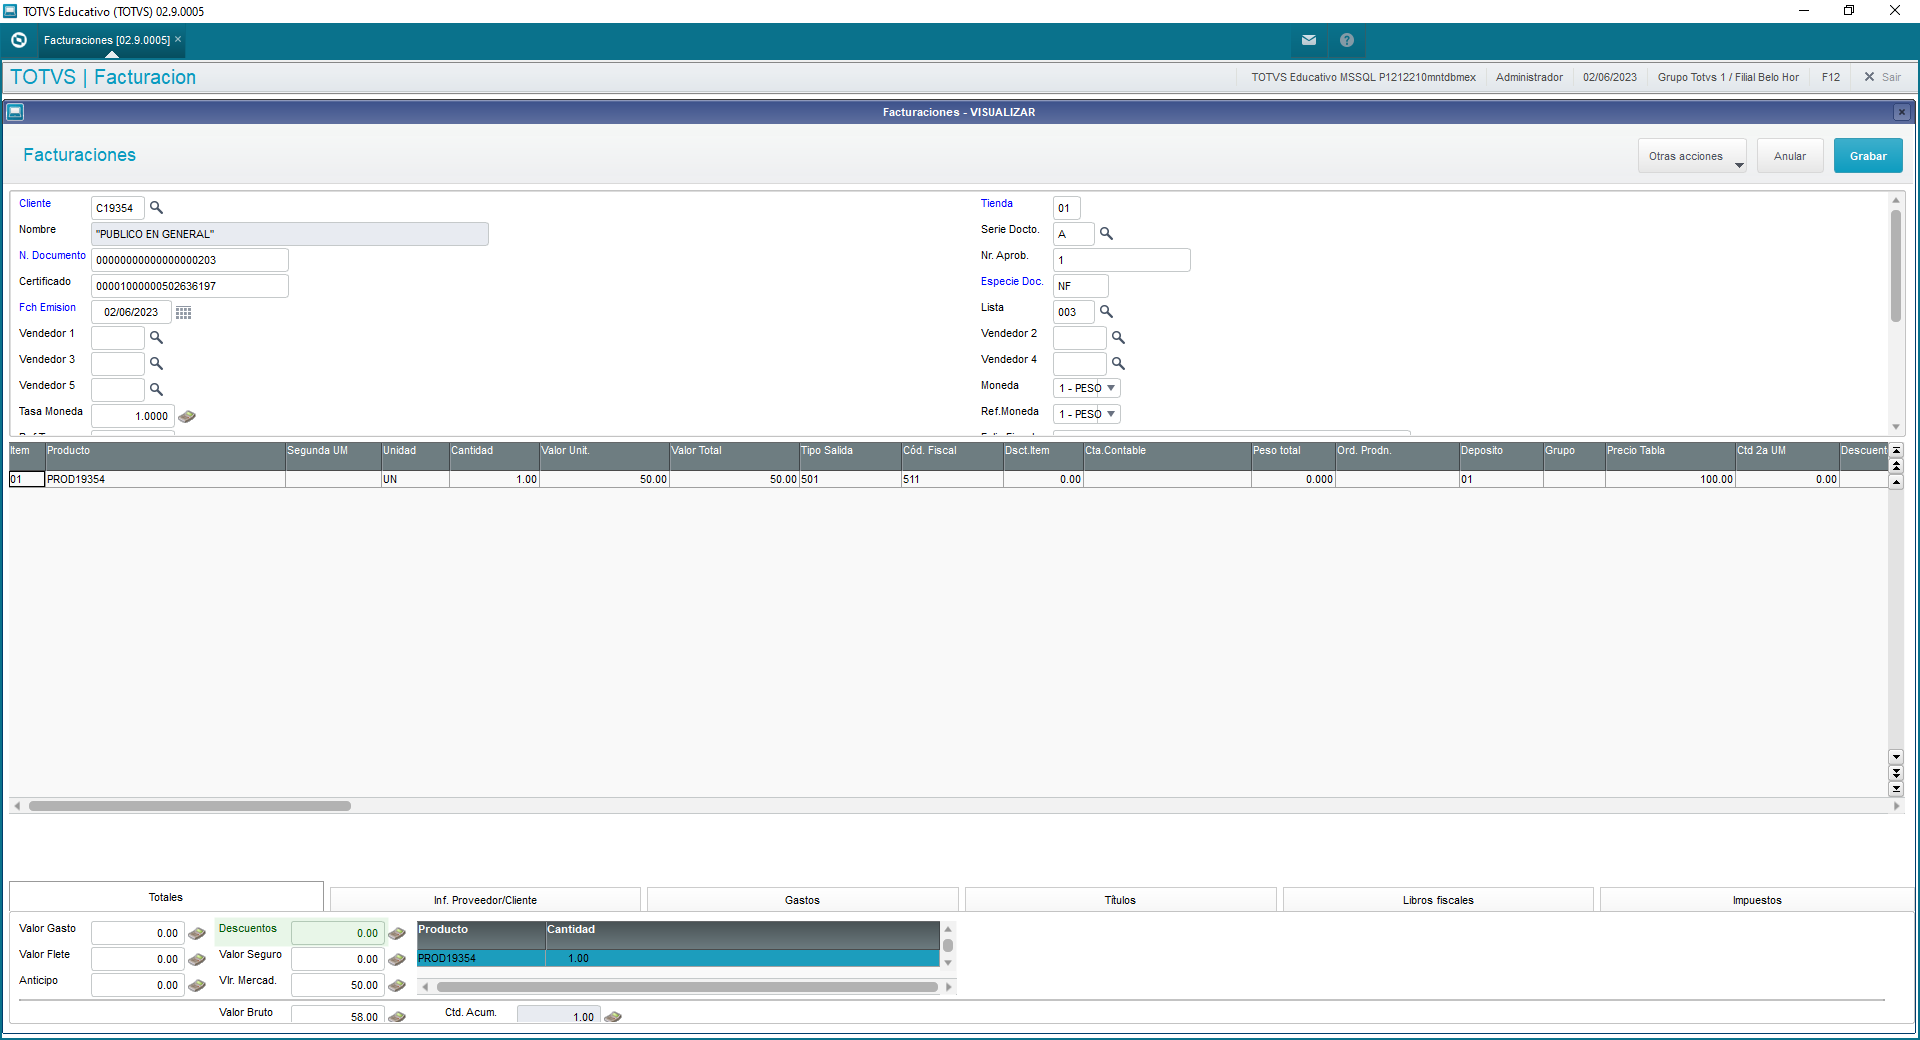Search Lista with the magnifier icon
This screenshot has width=1920, height=1040.
point(1106,312)
